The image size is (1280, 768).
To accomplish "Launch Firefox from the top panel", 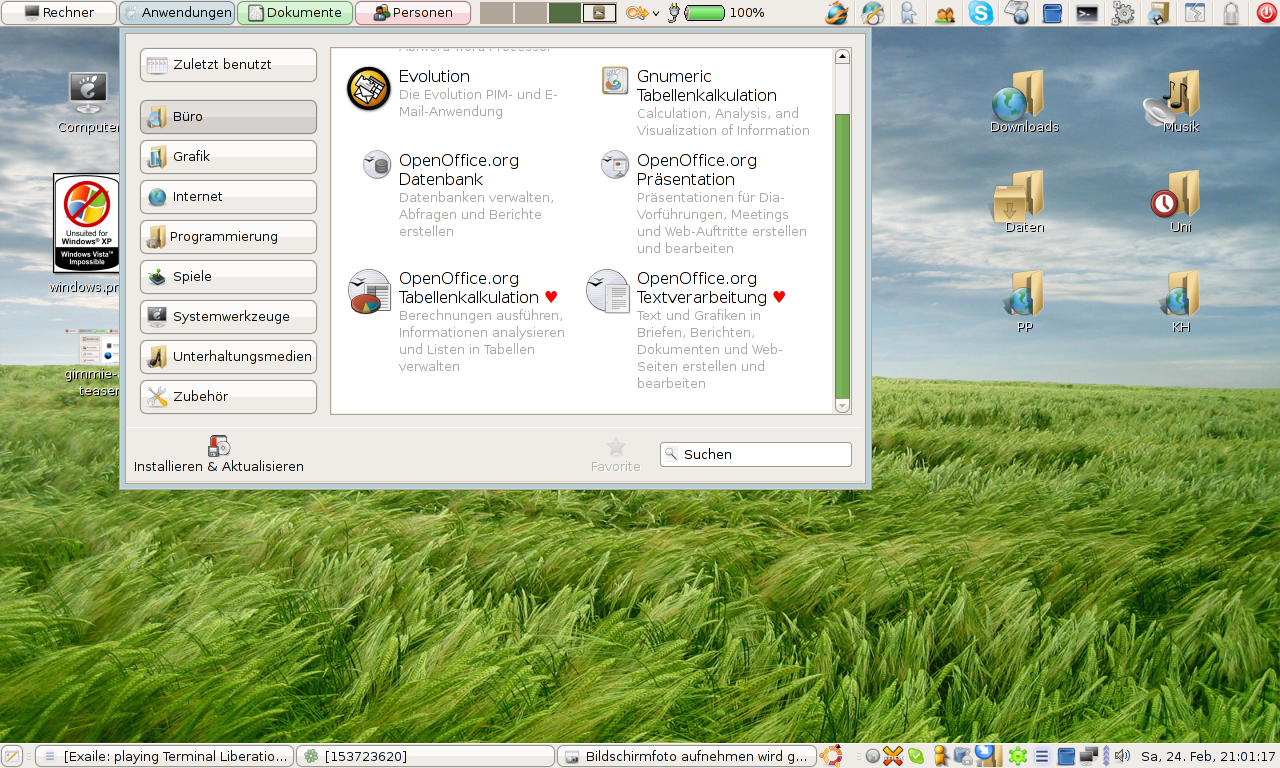I will (836, 13).
